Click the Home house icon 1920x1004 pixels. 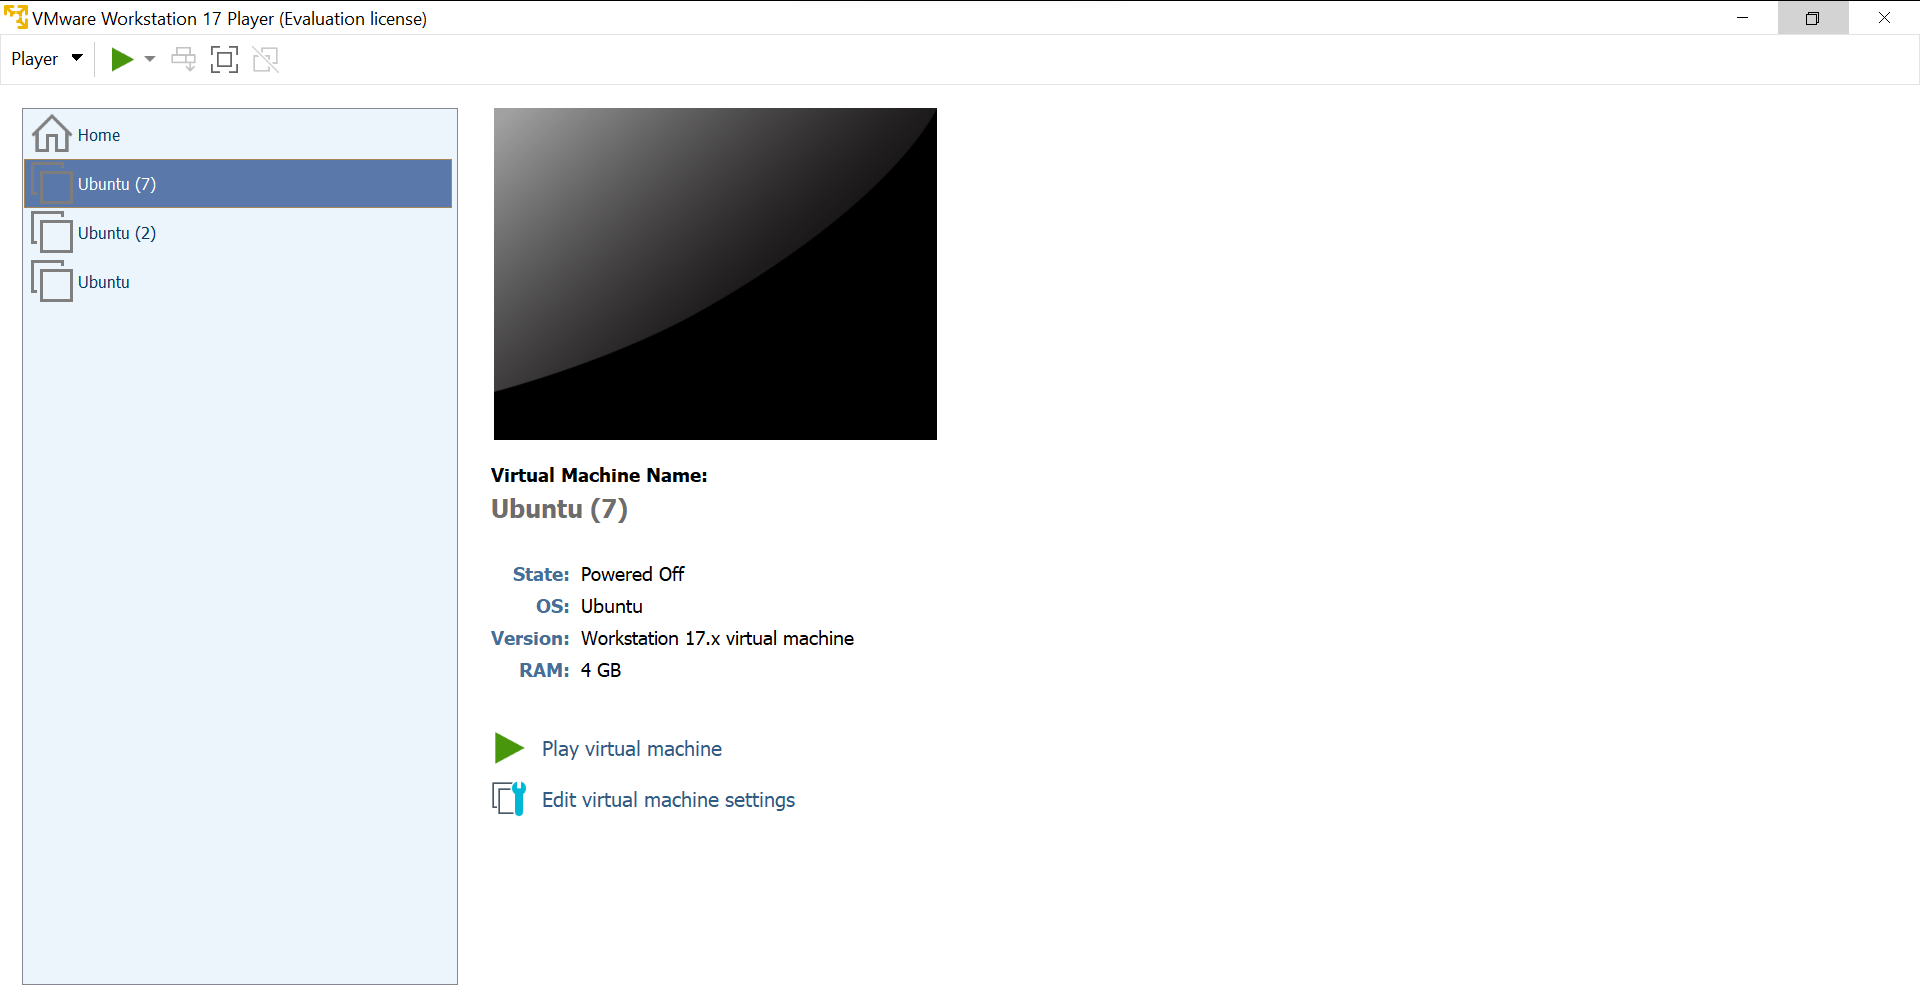(51, 134)
